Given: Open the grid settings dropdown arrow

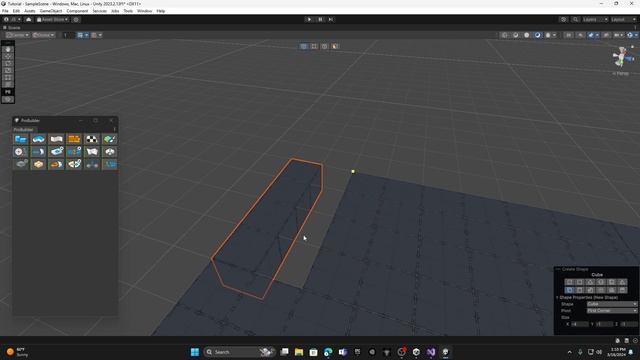Looking at the screenshot, I should [x=87, y=35].
